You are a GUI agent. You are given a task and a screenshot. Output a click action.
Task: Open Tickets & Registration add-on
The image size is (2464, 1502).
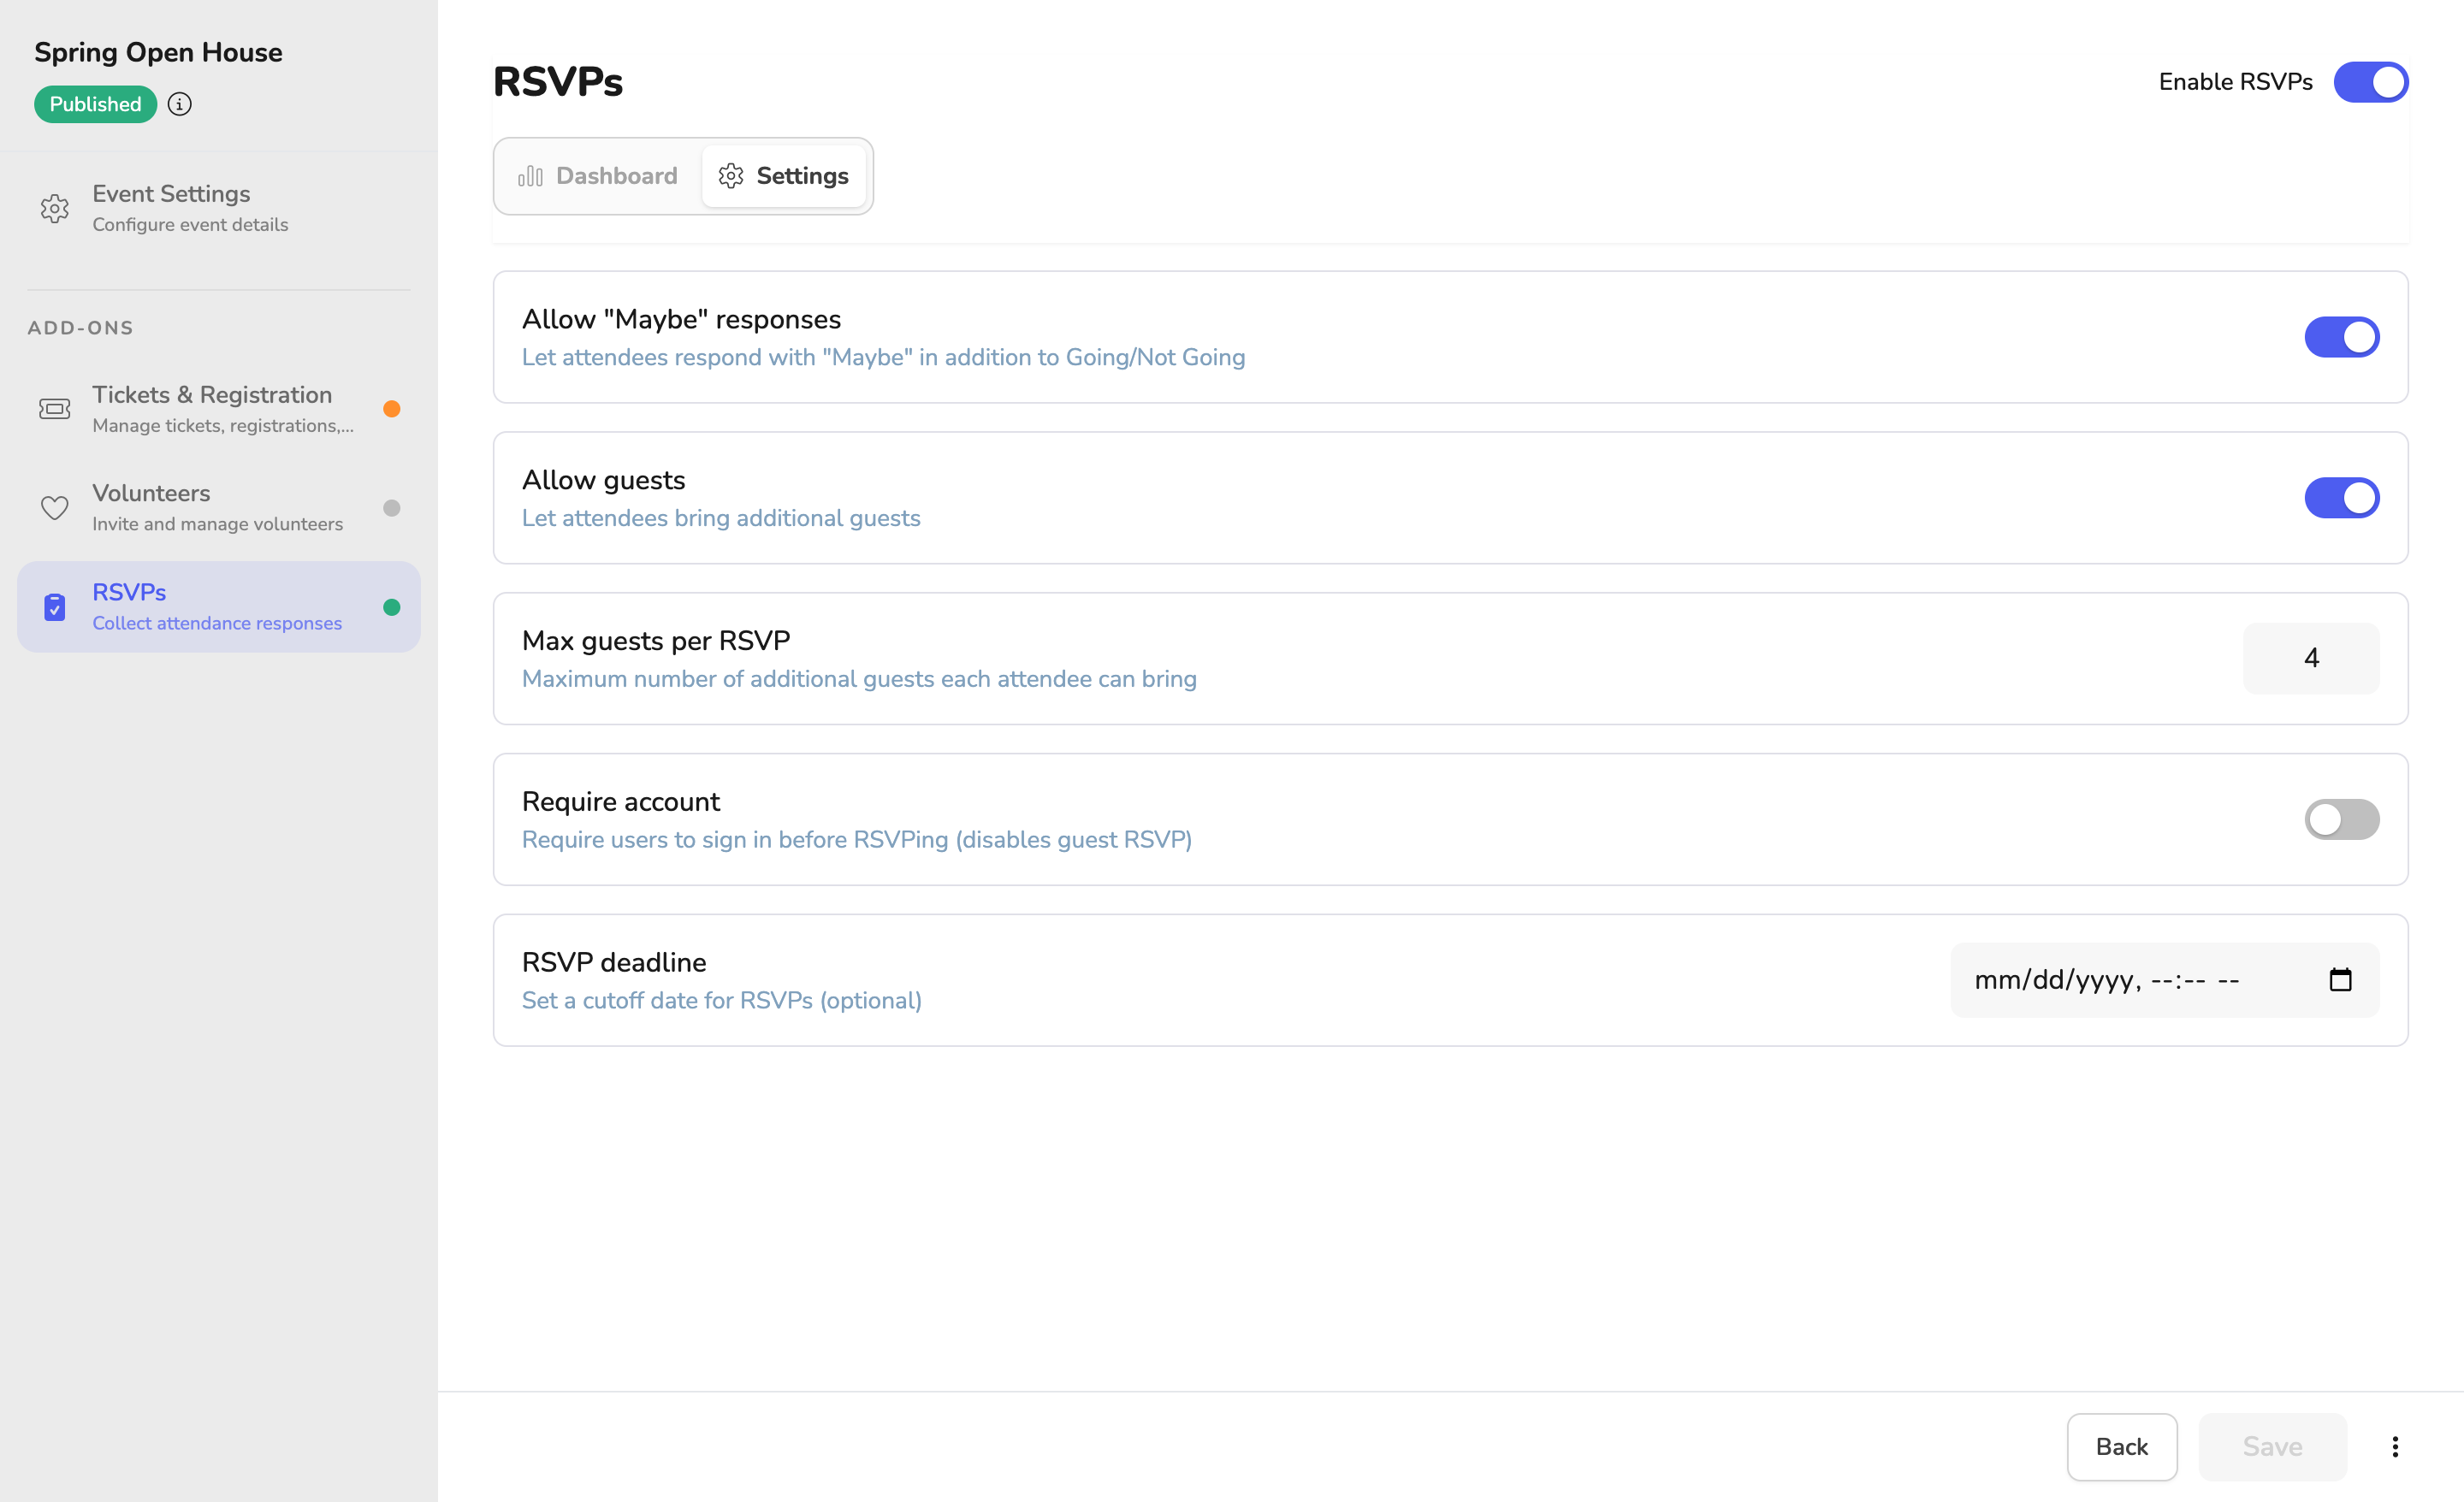[219, 409]
